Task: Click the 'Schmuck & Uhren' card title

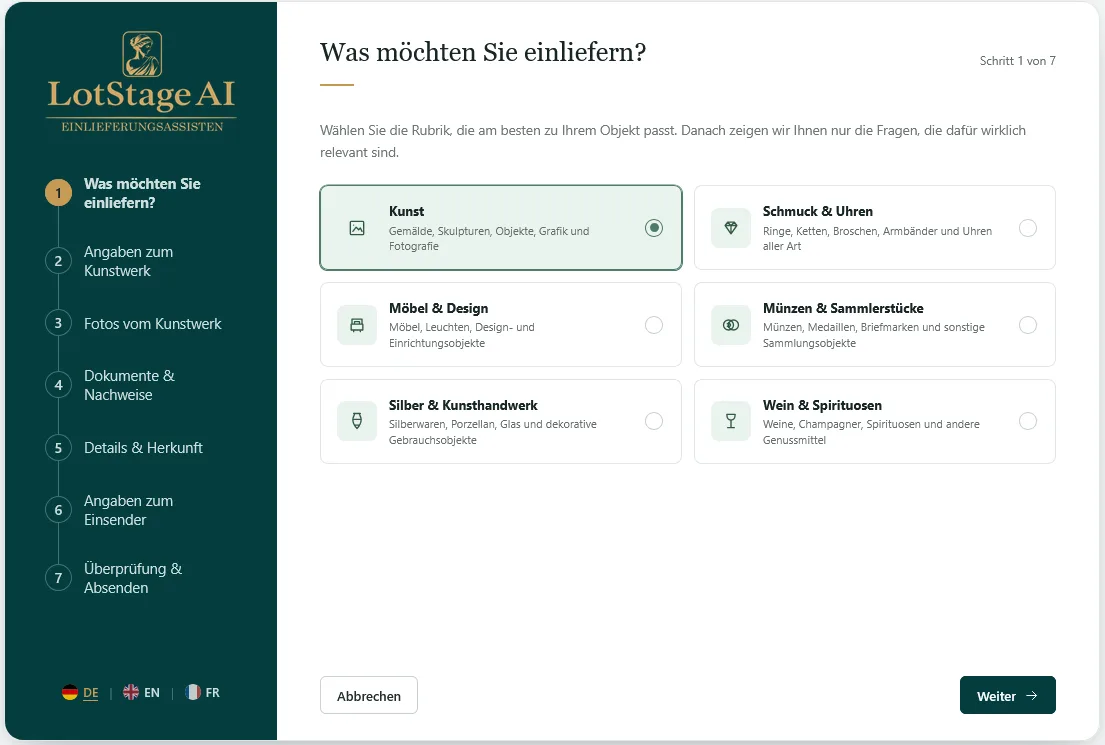Action: point(817,211)
